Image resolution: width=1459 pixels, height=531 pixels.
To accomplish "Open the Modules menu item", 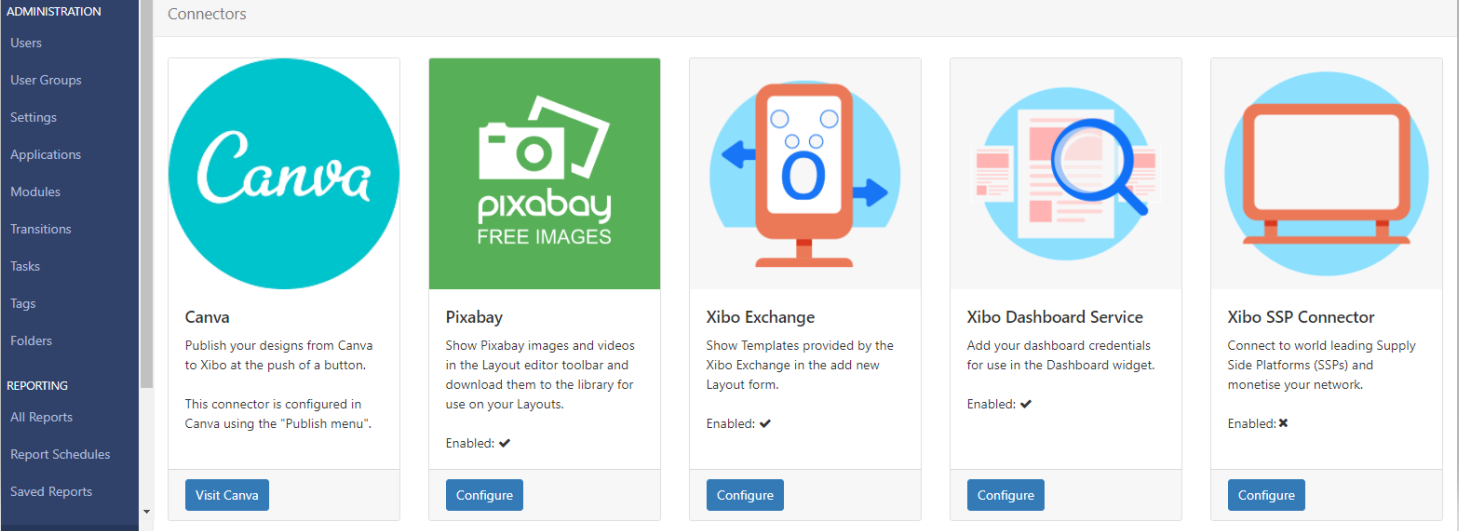I will pyautogui.click(x=35, y=192).
